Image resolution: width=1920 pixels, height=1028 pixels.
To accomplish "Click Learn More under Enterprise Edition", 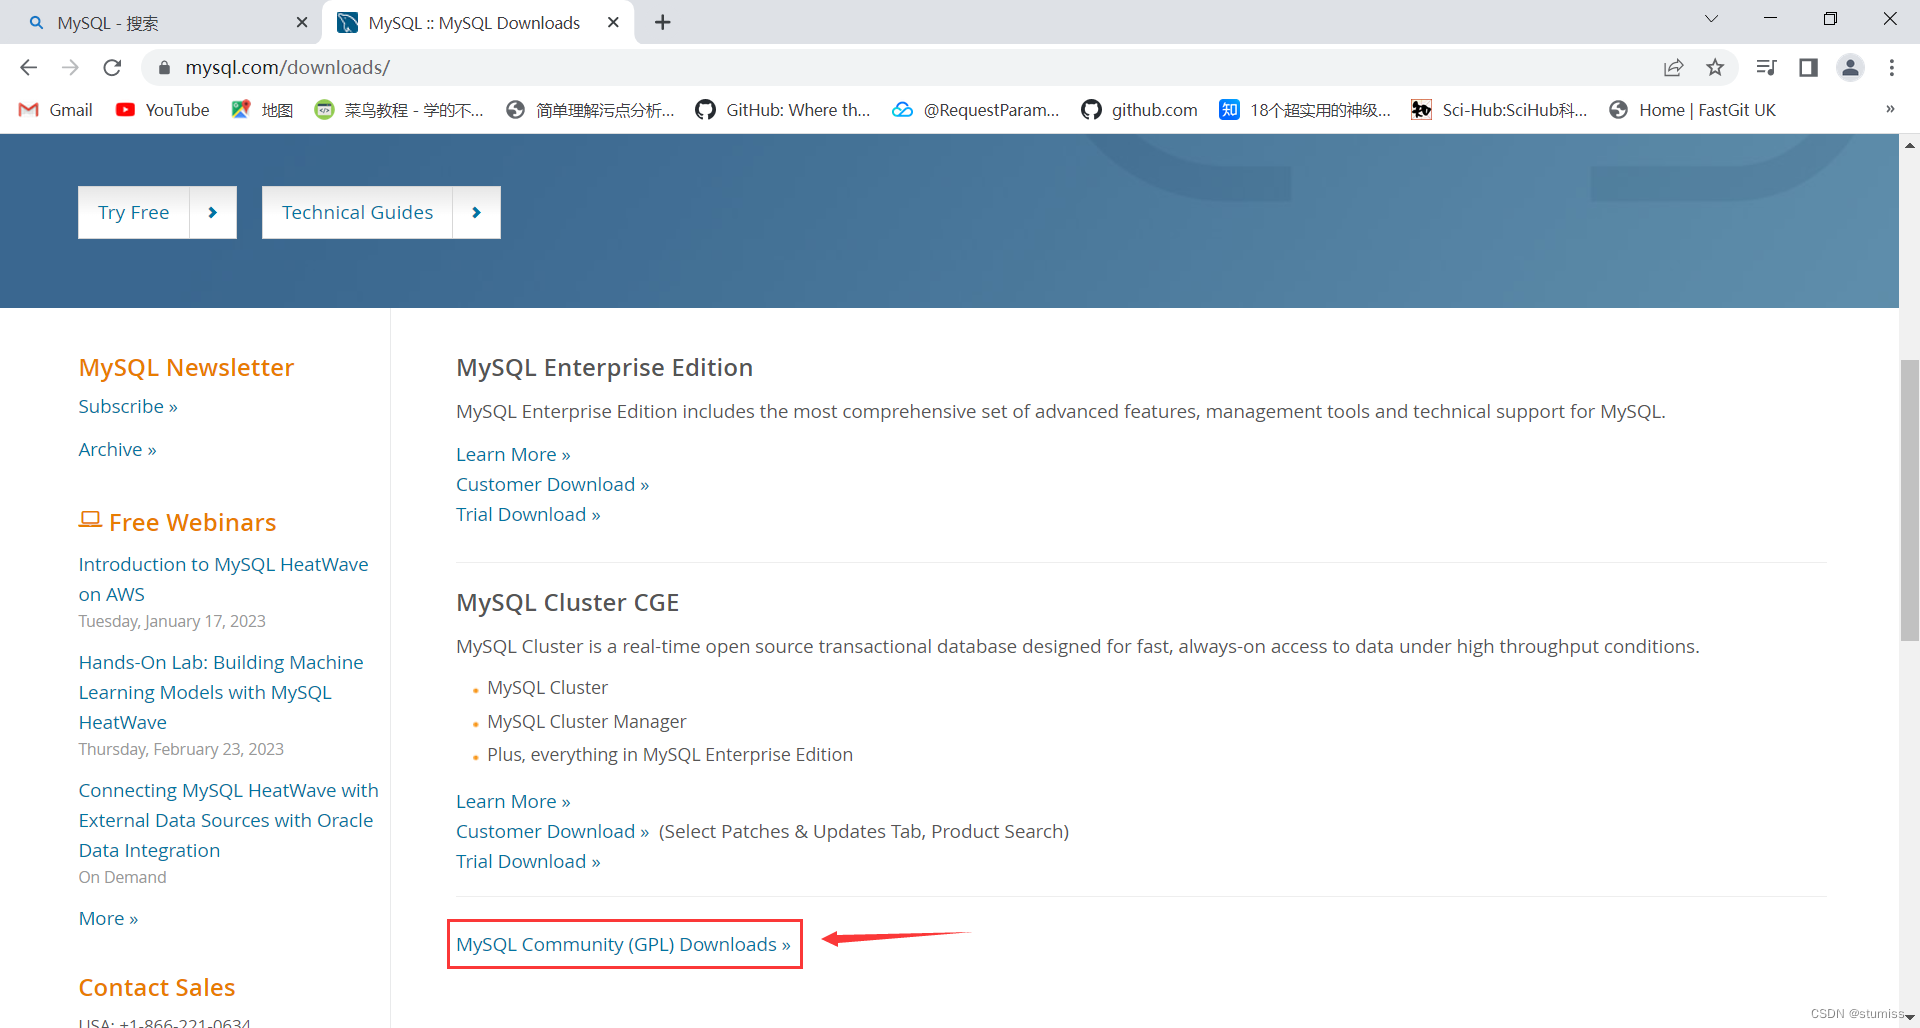I will click(513, 454).
